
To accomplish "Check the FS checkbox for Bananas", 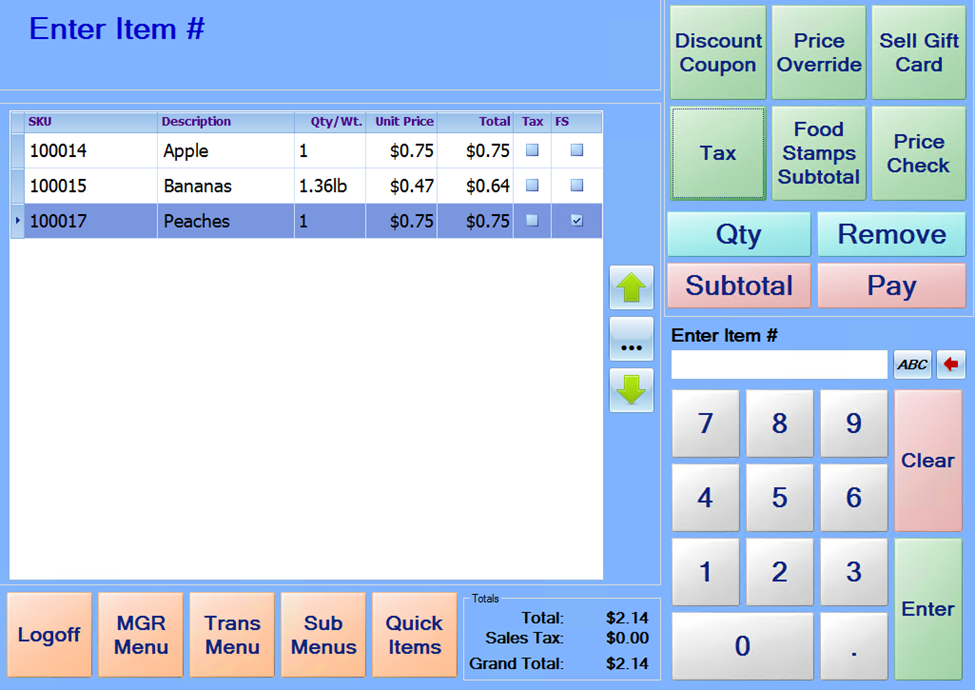I will (577, 186).
